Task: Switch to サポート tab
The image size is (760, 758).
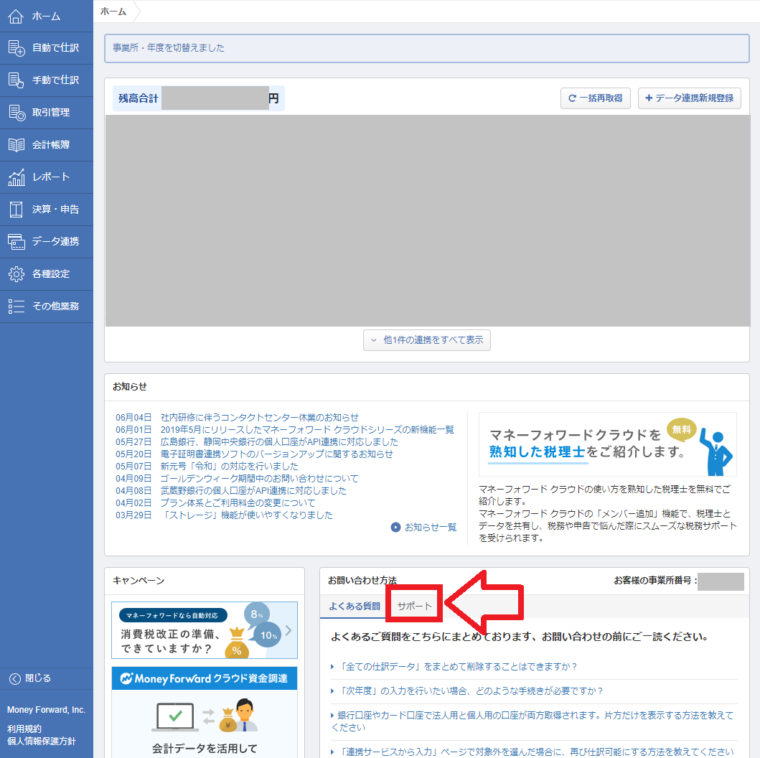Action: pos(414,606)
